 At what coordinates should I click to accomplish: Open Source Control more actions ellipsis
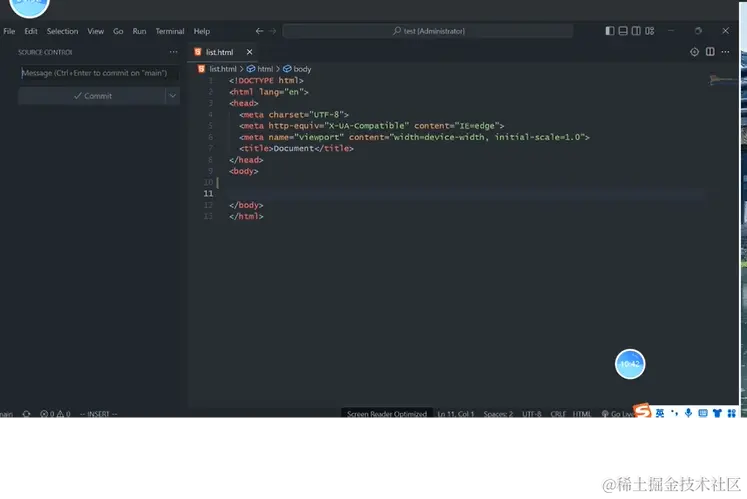pyautogui.click(x=173, y=52)
